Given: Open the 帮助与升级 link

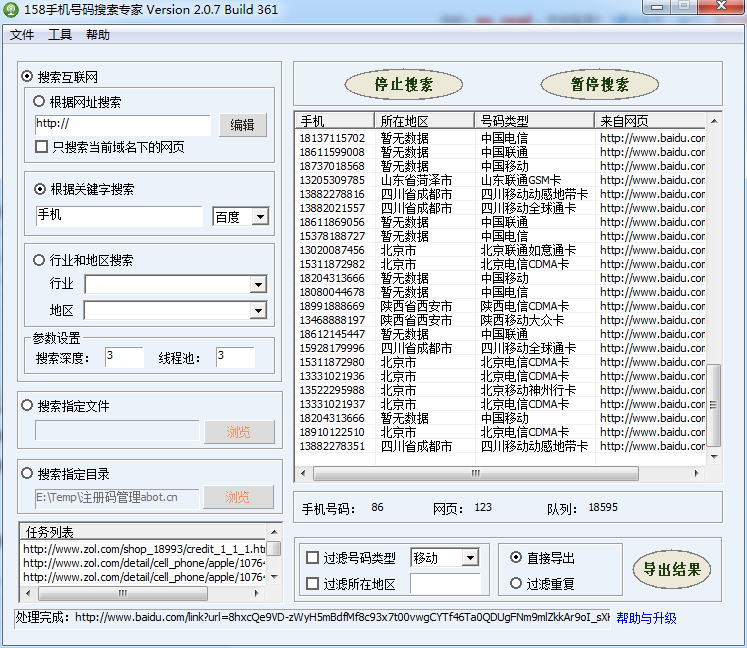Looking at the screenshot, I should tap(646, 618).
